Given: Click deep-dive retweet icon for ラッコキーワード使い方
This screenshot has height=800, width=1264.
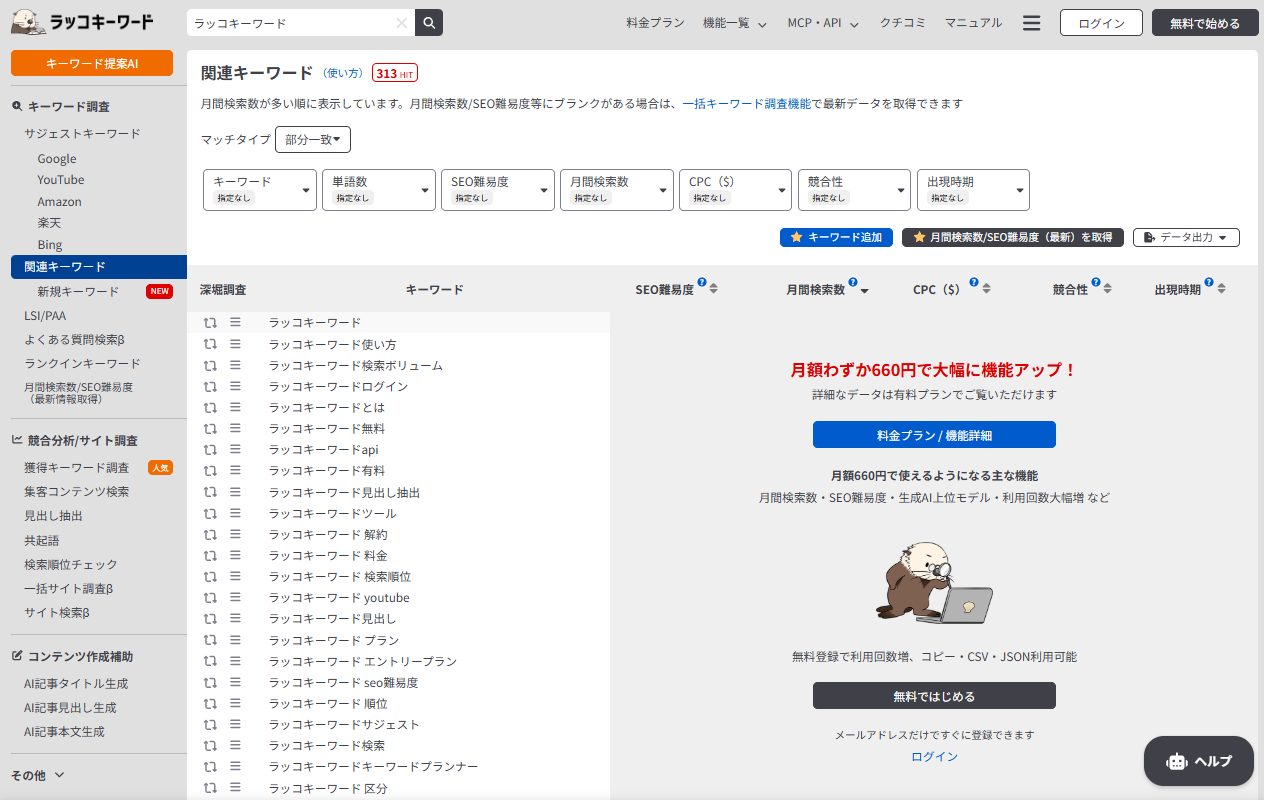Looking at the screenshot, I should (x=210, y=344).
